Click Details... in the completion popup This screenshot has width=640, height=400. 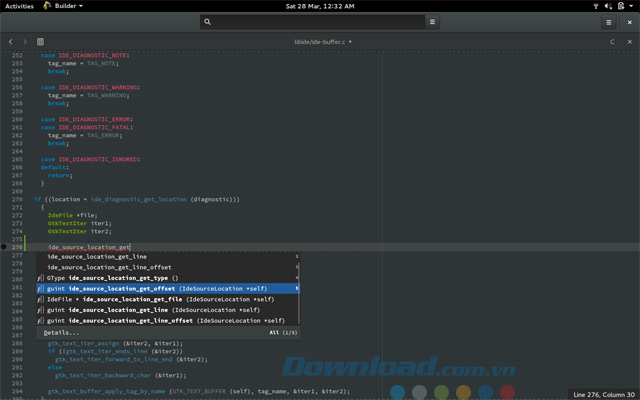[x=61, y=332]
